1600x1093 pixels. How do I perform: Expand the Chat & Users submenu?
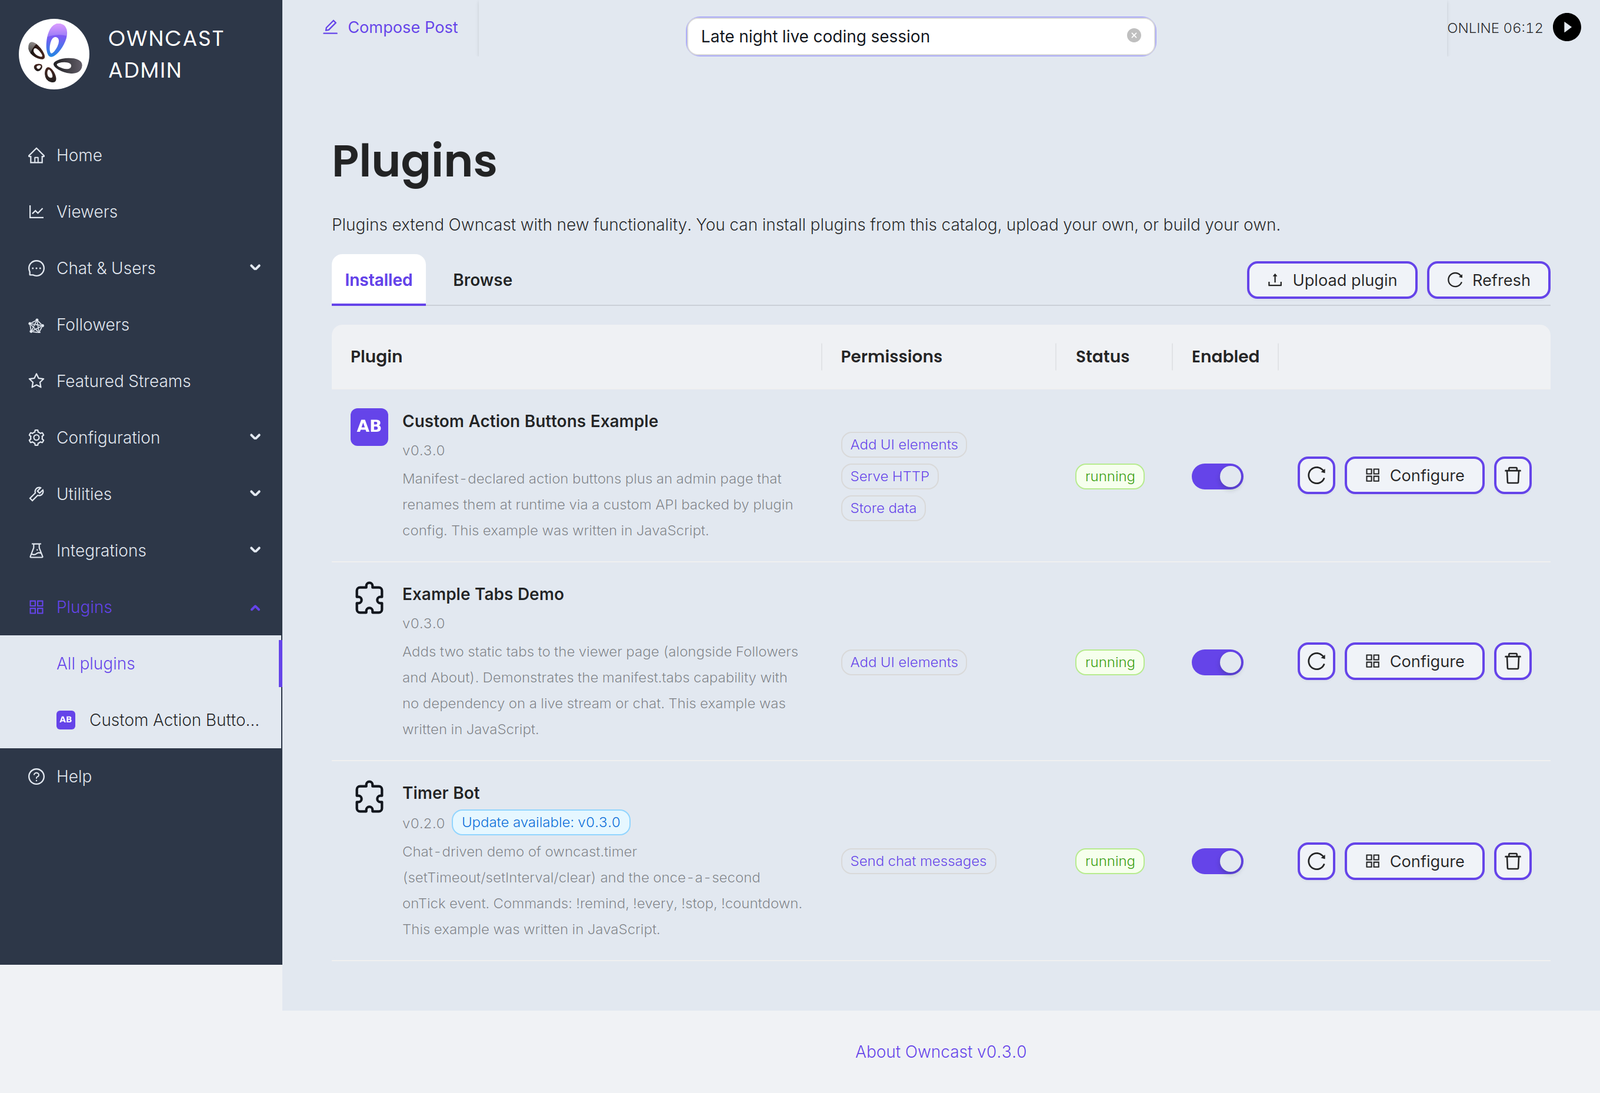(255, 268)
